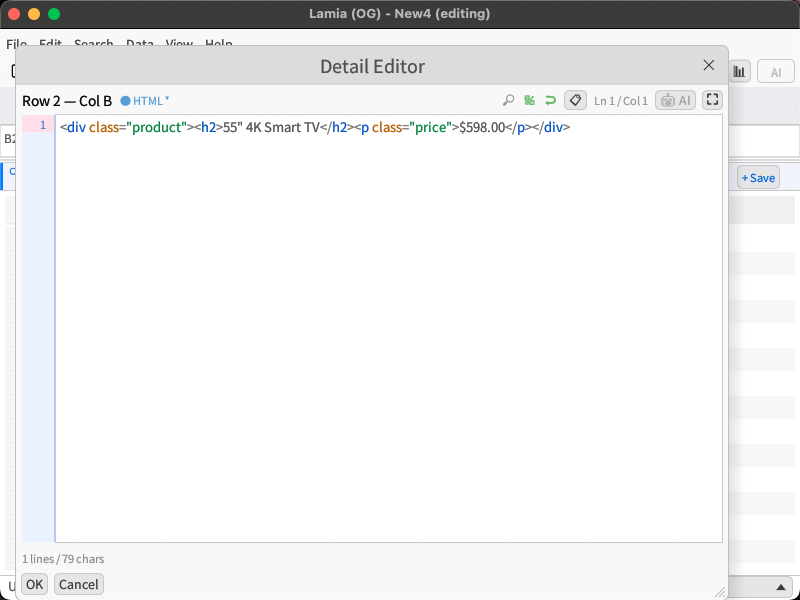The image size is (800, 600).
Task: Expand editor with the fullscreen icon
Action: (712, 100)
